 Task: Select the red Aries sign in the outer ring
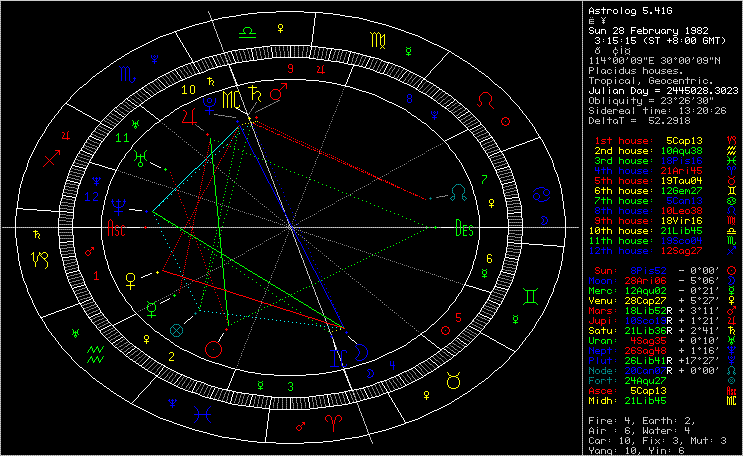point(334,421)
